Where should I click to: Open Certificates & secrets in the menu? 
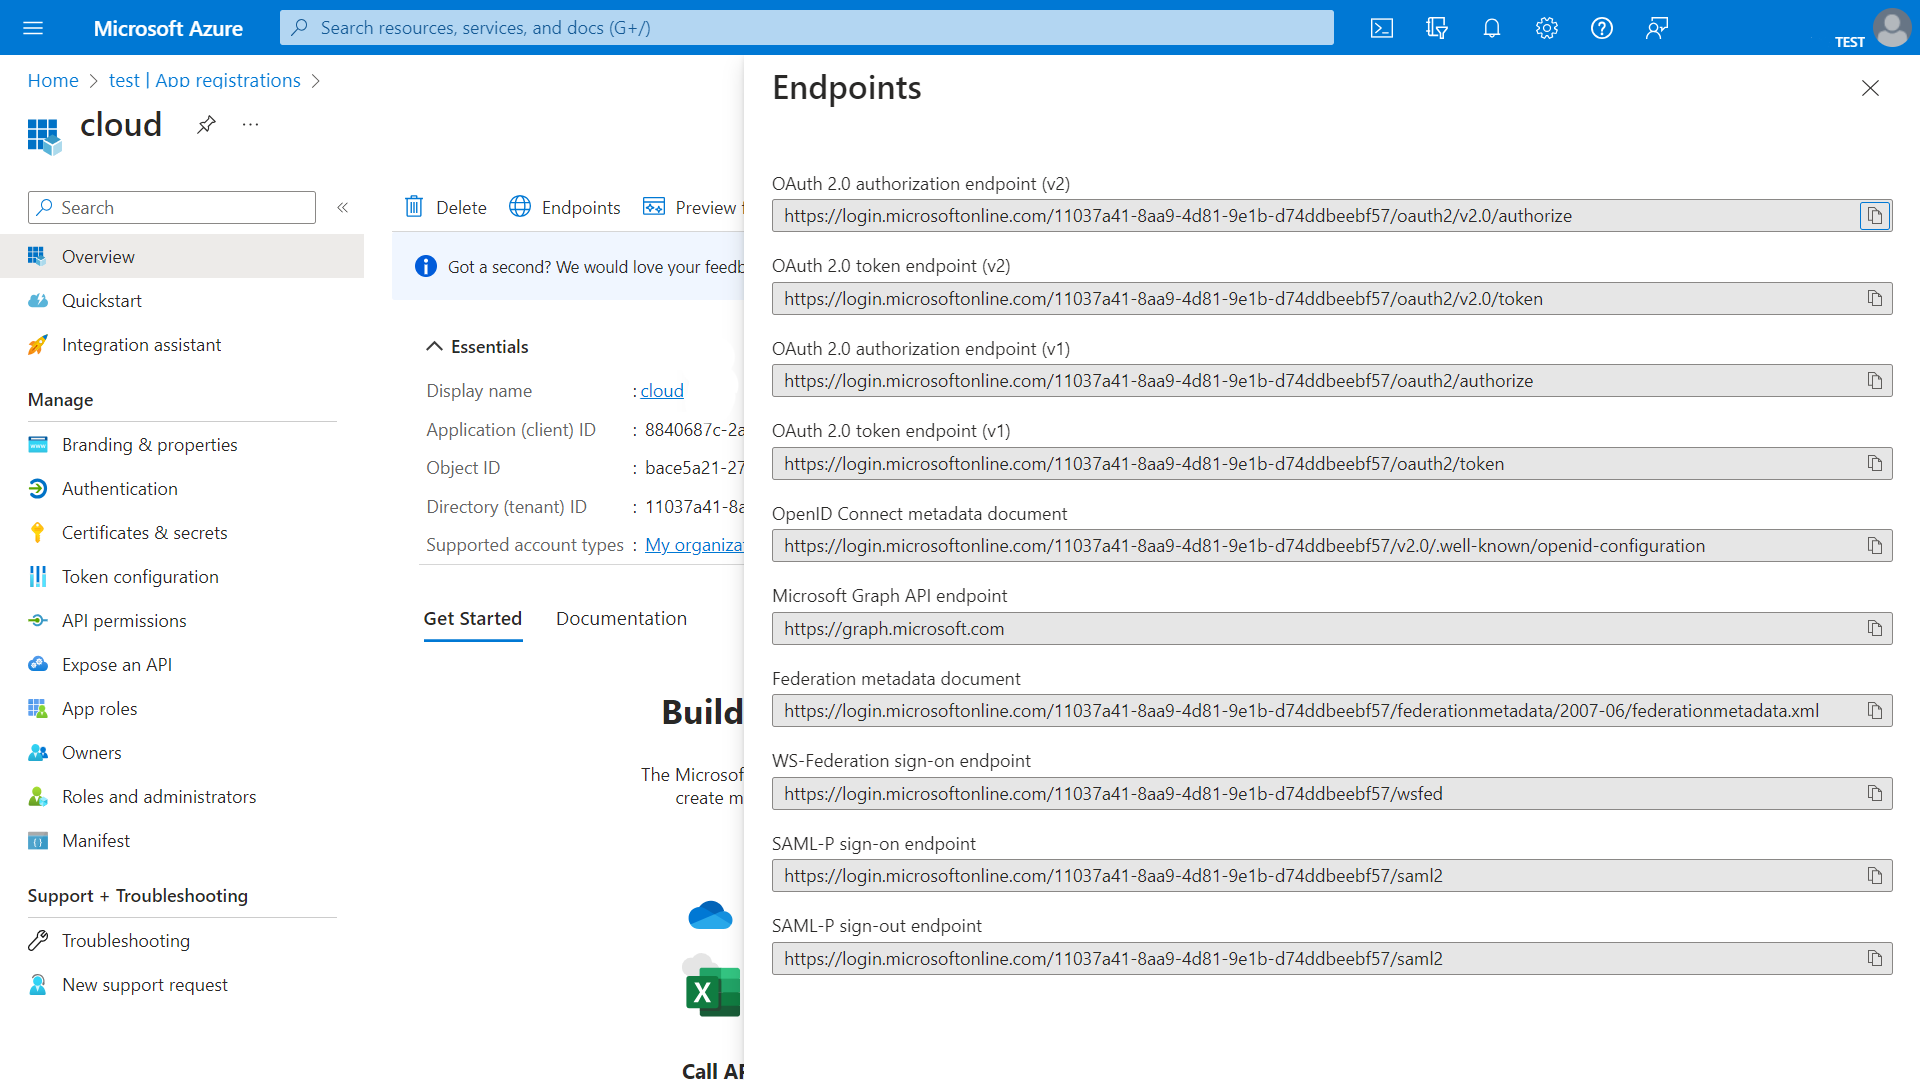coord(144,533)
